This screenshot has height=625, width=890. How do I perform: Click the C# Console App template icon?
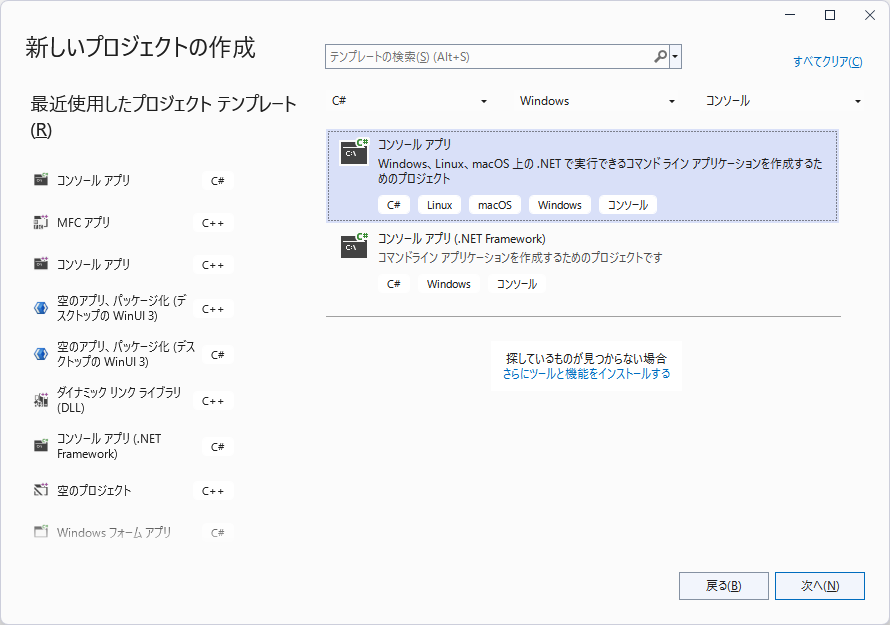coord(354,151)
